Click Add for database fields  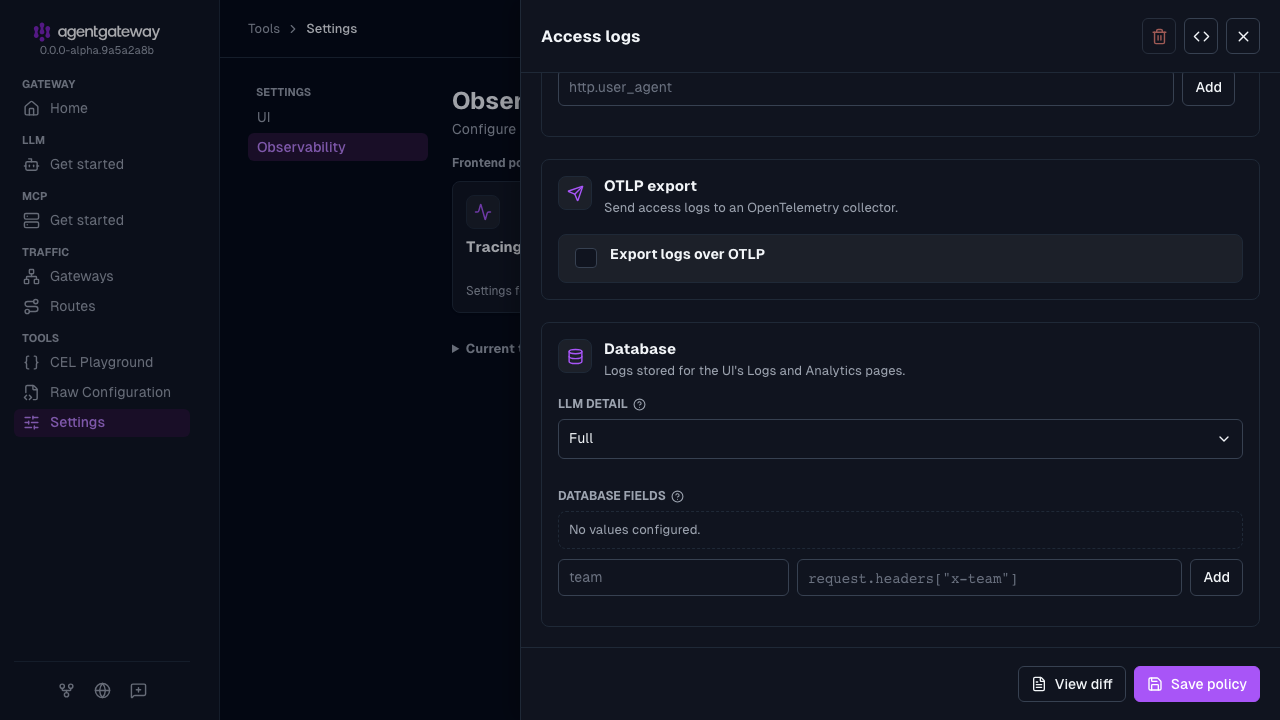(x=1216, y=577)
